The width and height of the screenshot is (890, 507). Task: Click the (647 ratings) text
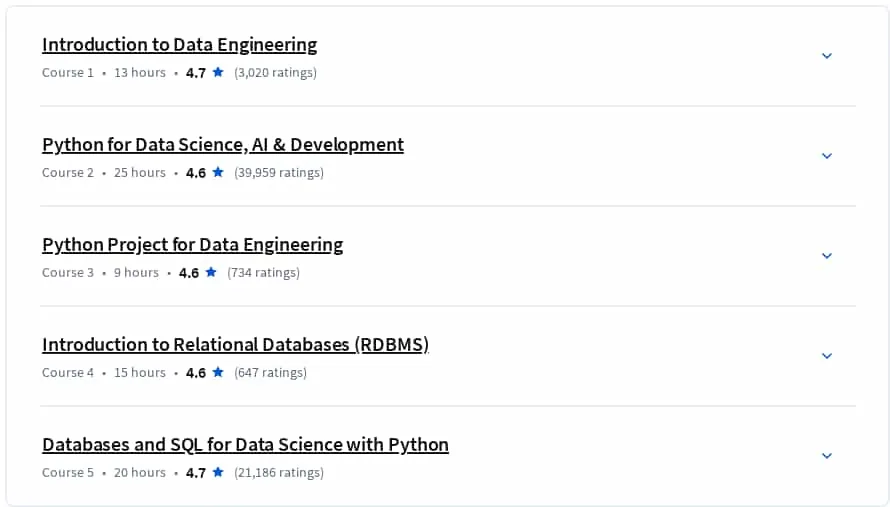[270, 372]
